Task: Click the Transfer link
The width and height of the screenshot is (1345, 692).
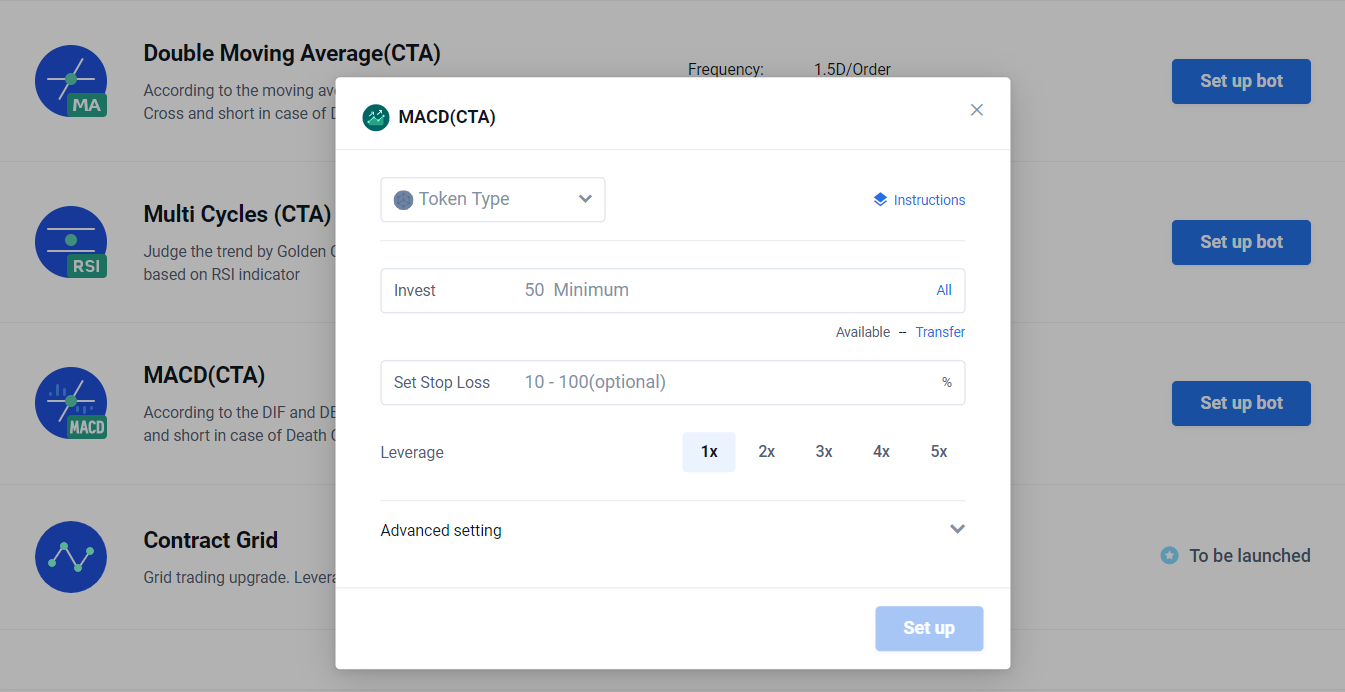Action: coord(940,332)
